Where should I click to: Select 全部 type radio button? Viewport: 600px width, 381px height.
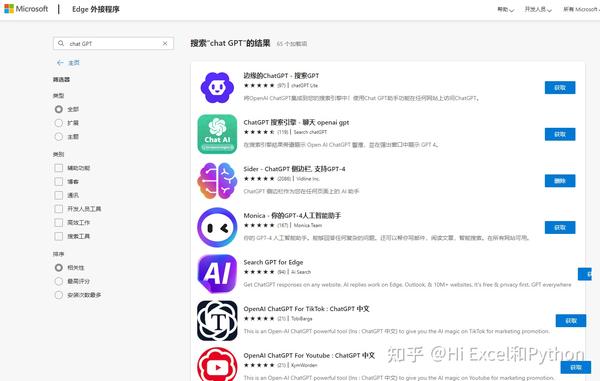pyautogui.click(x=59, y=109)
